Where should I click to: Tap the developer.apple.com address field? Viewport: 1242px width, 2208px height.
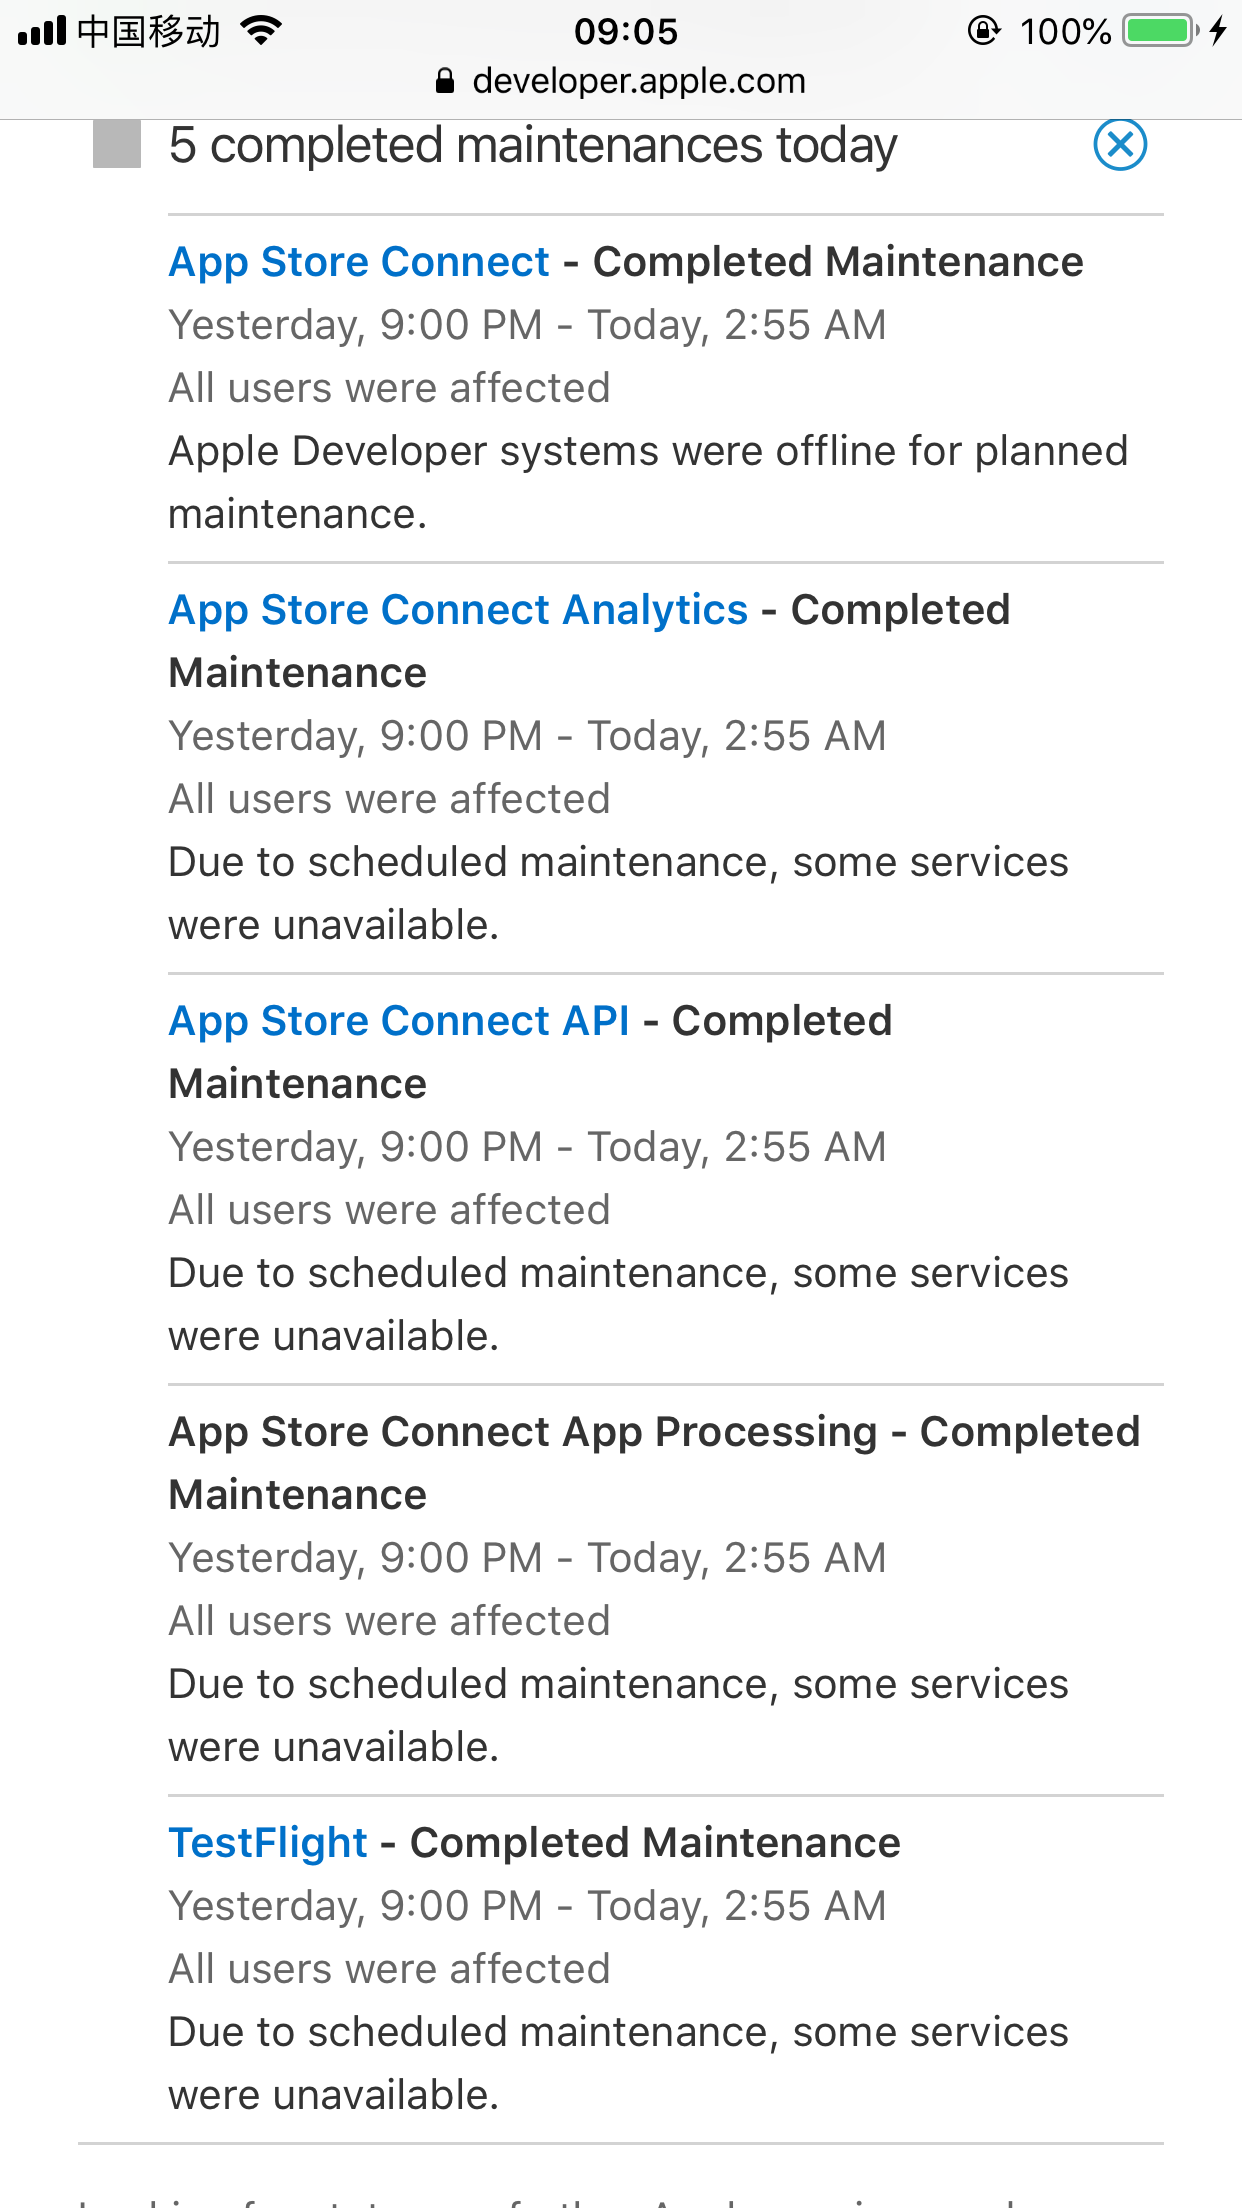tap(638, 81)
